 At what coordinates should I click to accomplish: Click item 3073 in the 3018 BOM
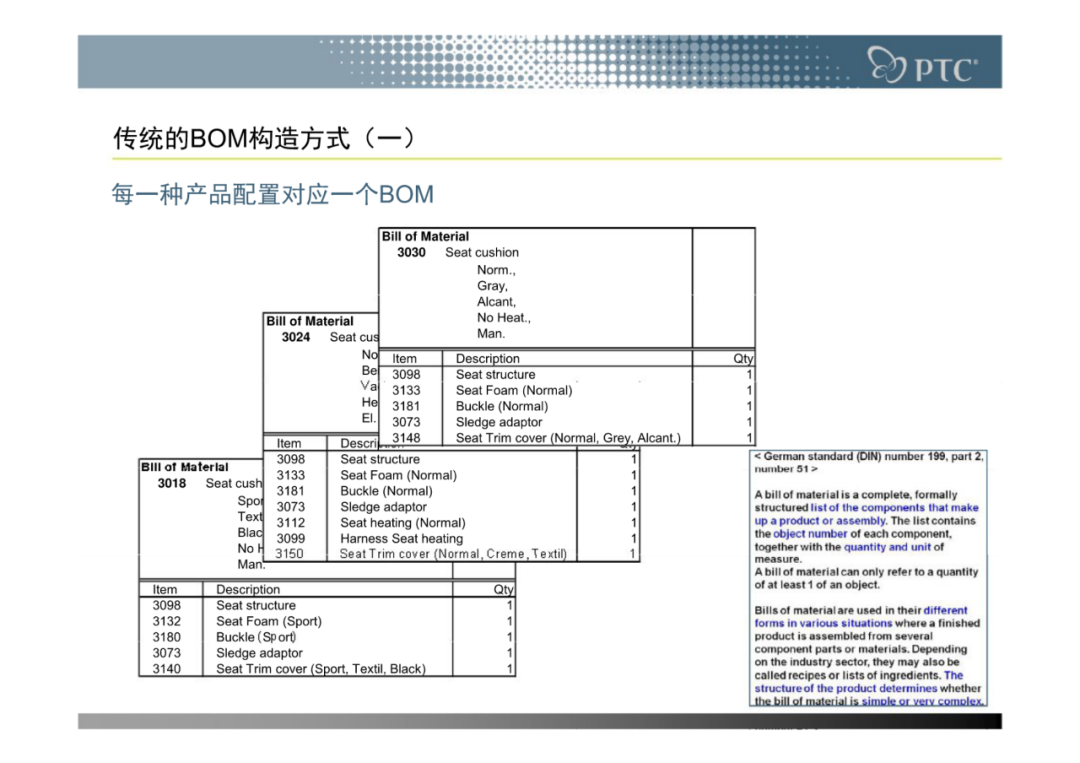click(x=167, y=652)
